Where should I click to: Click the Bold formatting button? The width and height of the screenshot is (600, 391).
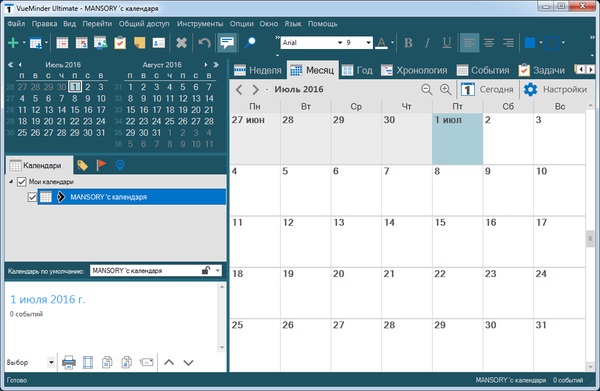tap(408, 42)
